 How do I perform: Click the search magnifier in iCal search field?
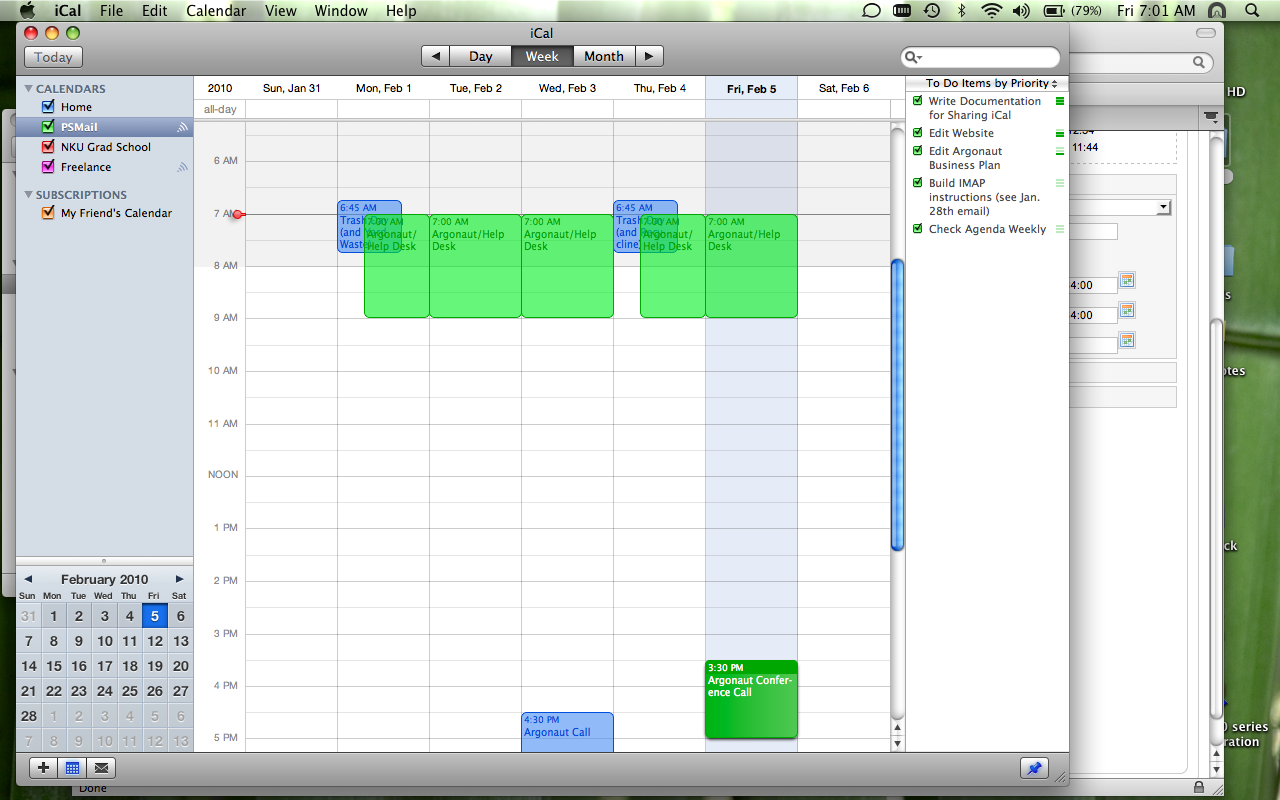click(x=911, y=58)
